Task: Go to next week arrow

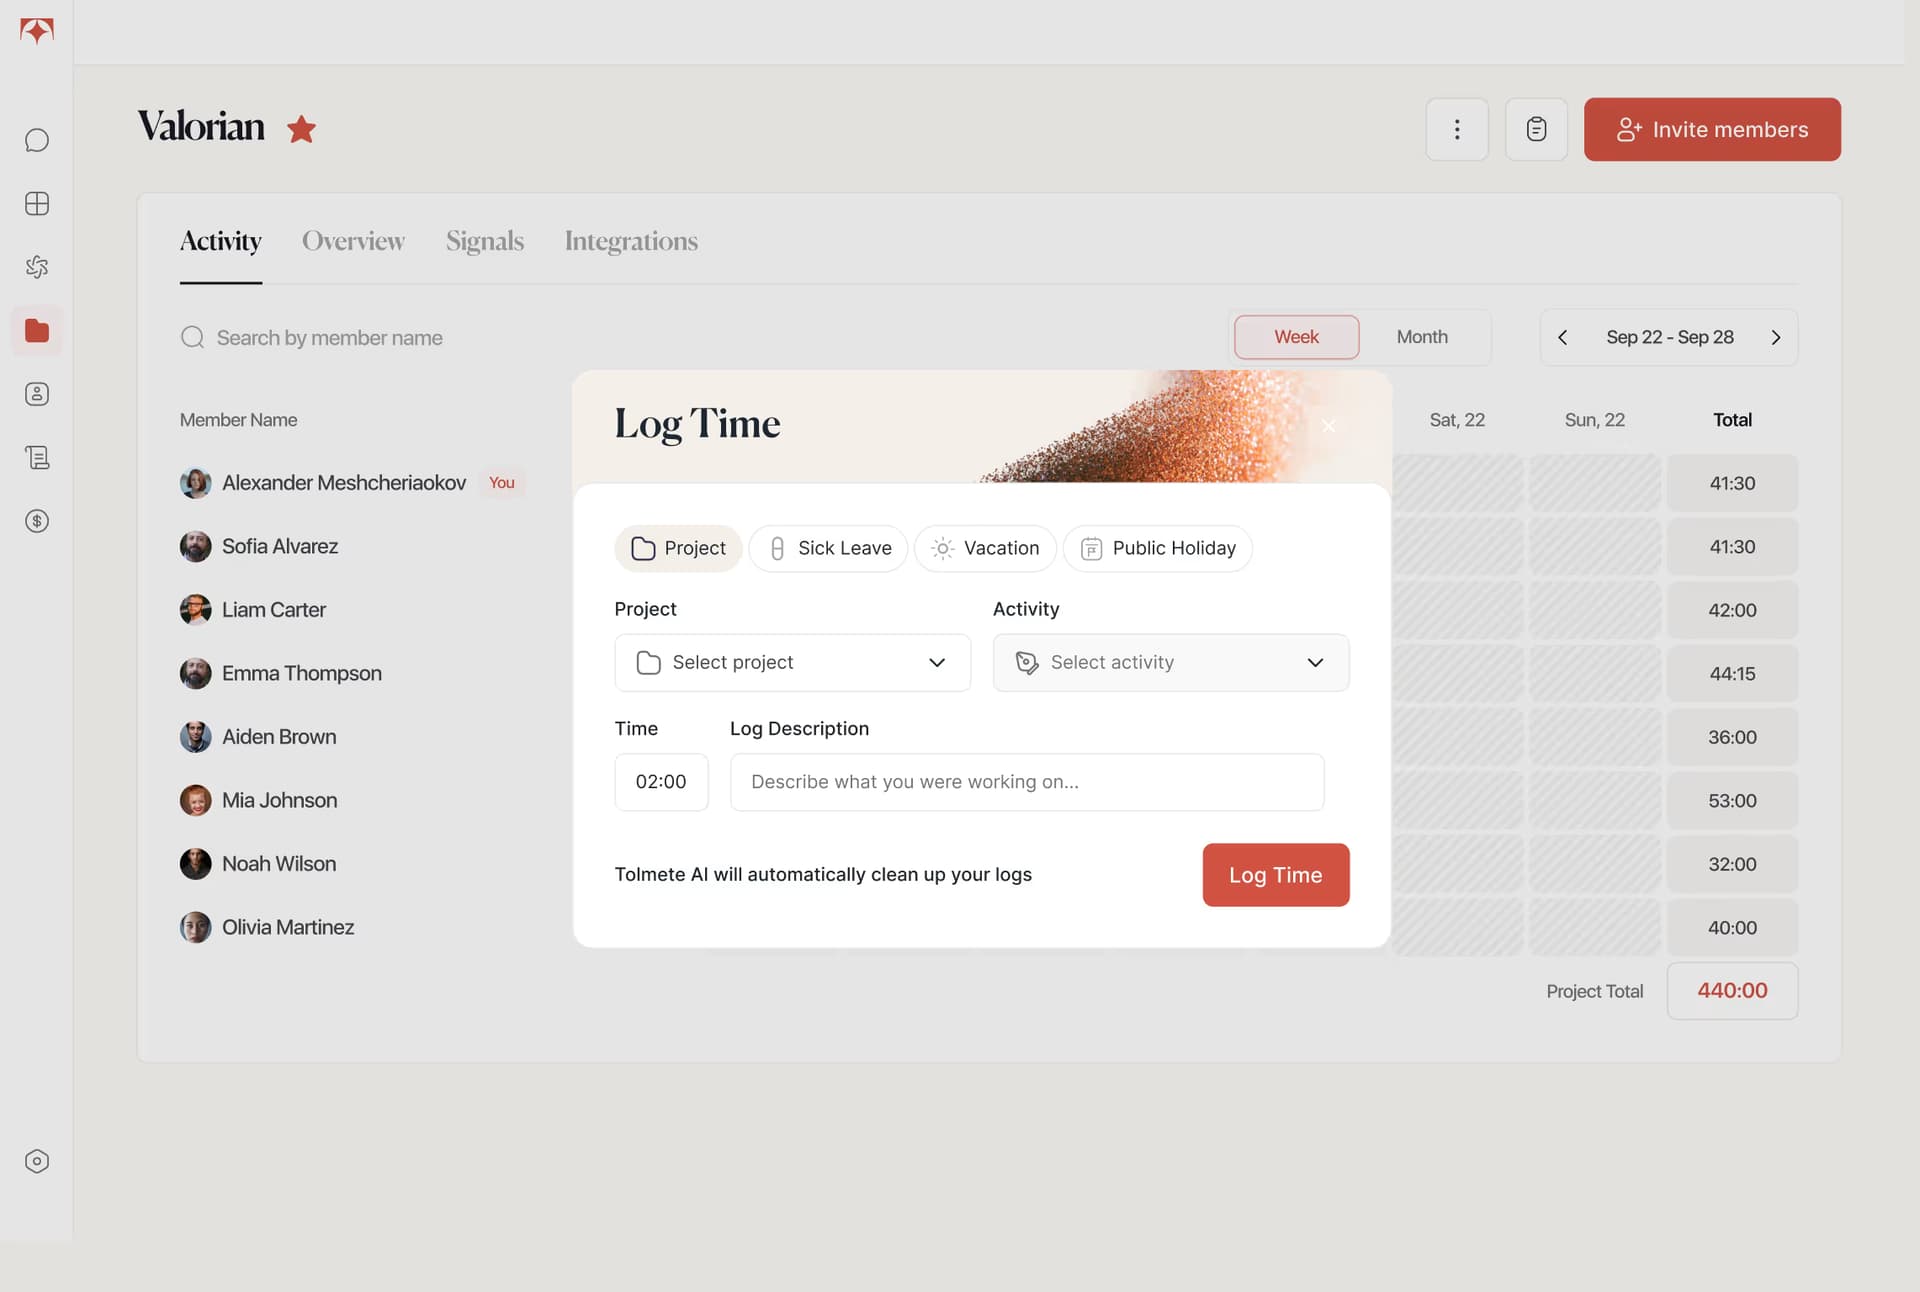Action: point(1776,337)
